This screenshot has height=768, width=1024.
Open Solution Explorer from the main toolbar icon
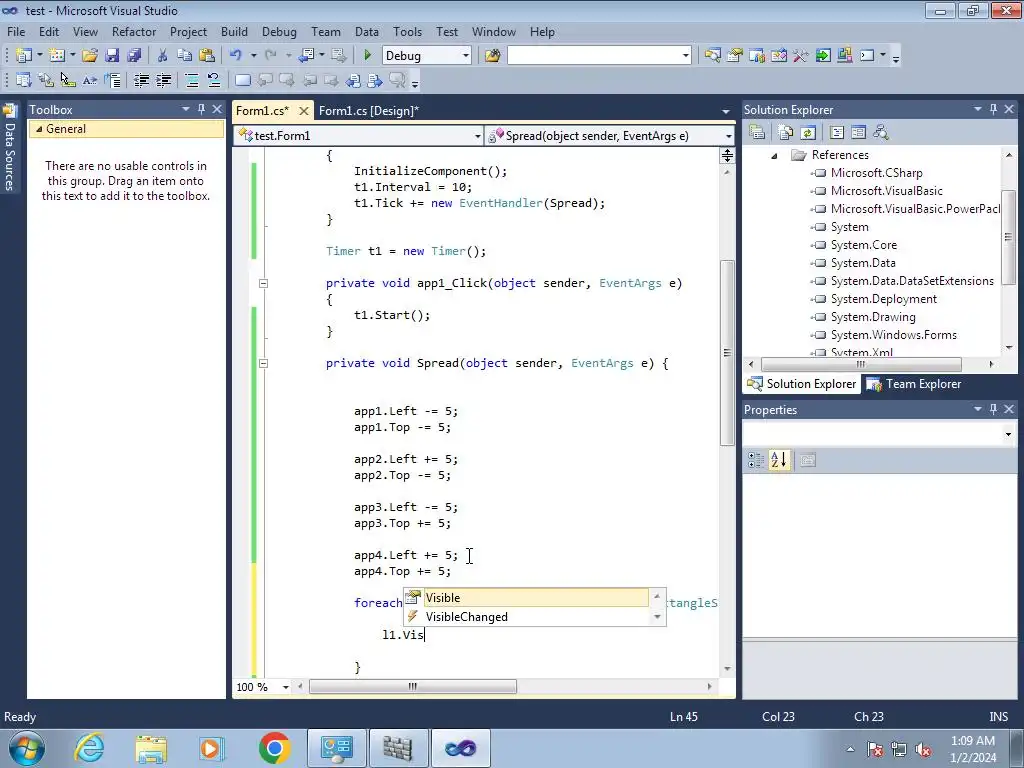coord(712,56)
